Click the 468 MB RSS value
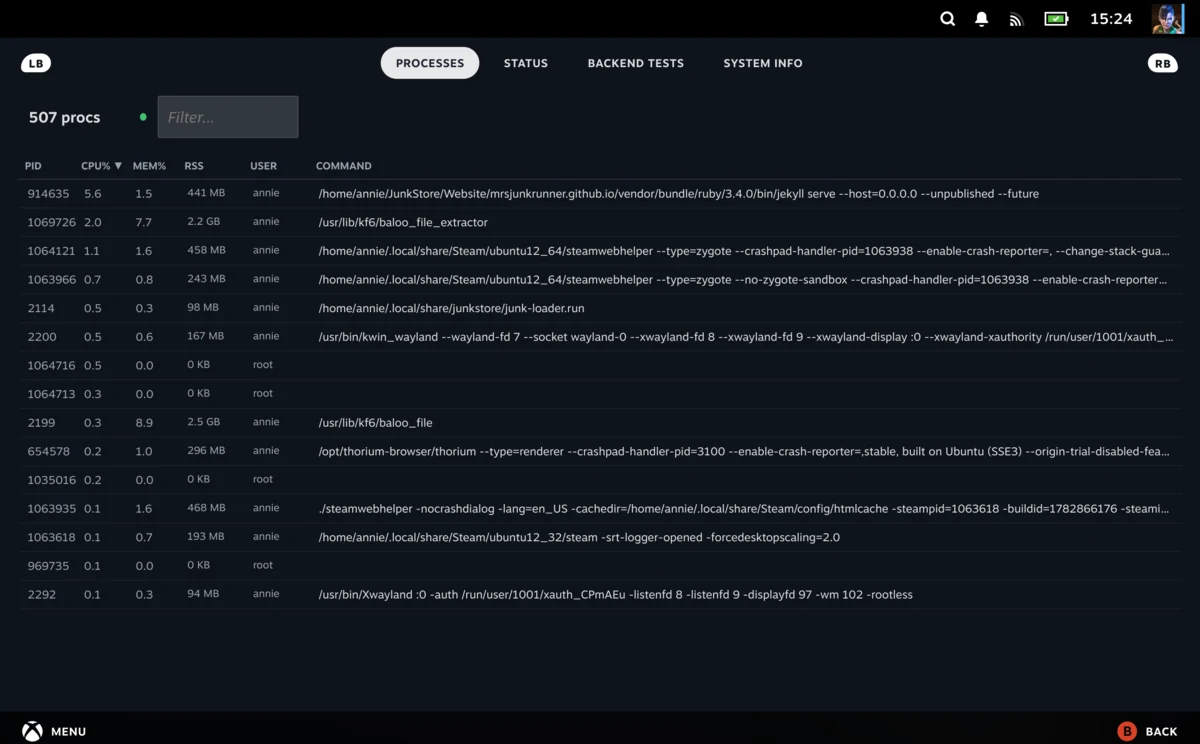Viewport: 1200px width, 744px height. 206,508
